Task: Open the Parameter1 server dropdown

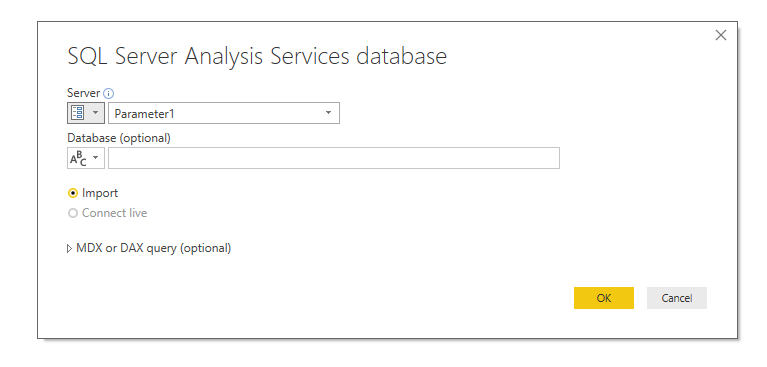Action: tap(224, 113)
